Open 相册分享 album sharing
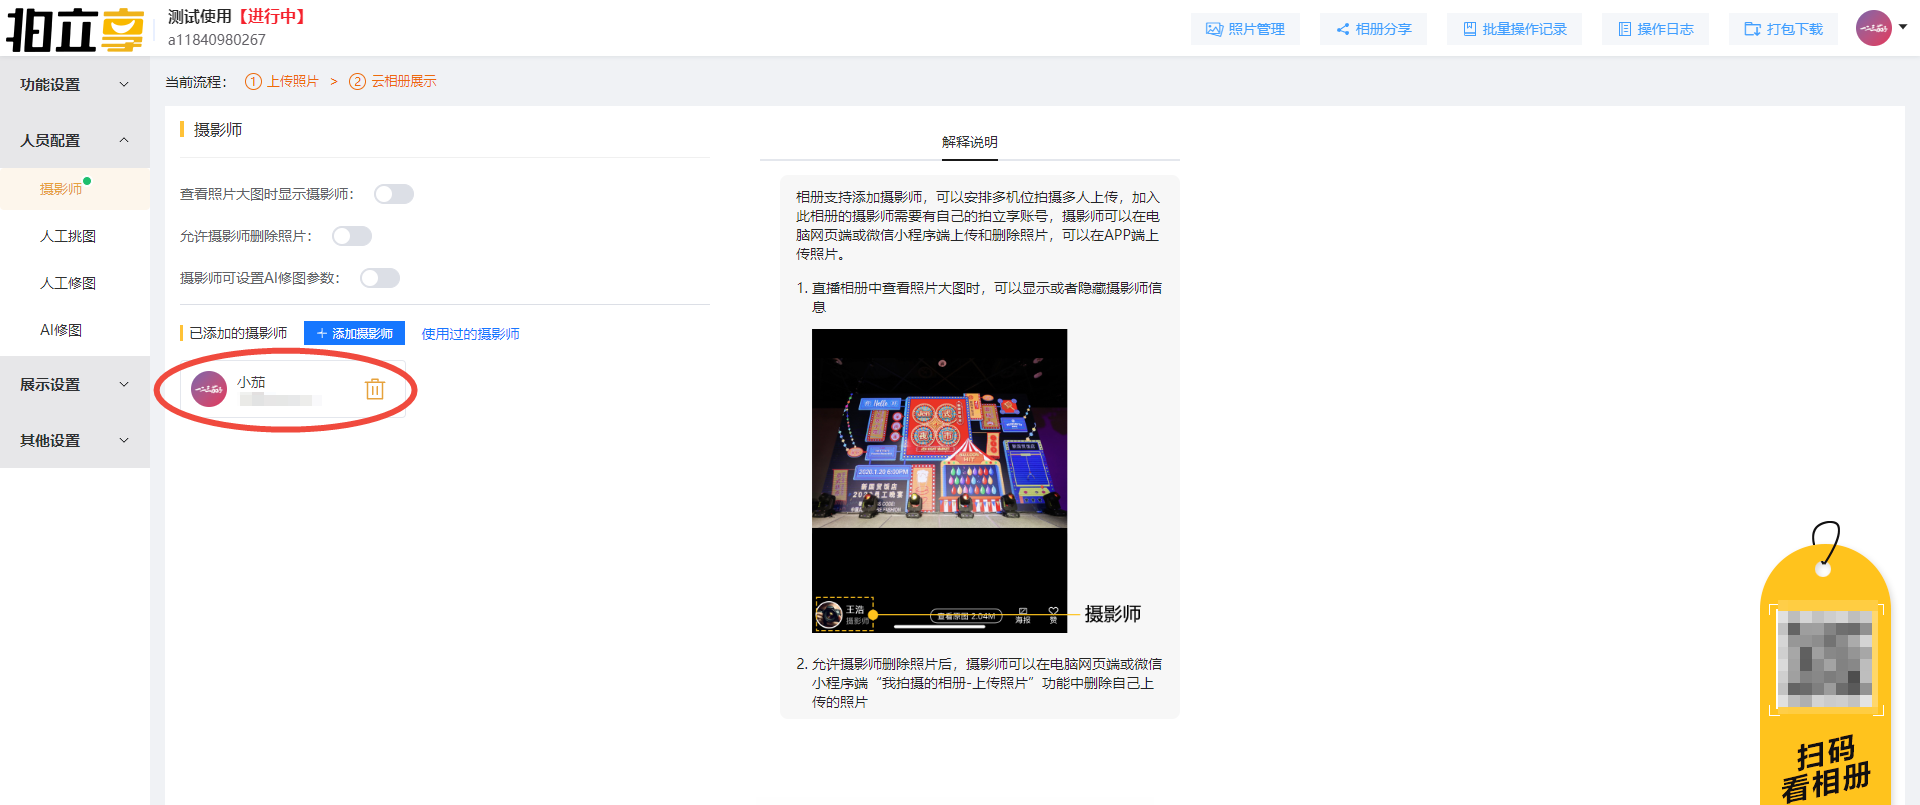 (x=1373, y=29)
